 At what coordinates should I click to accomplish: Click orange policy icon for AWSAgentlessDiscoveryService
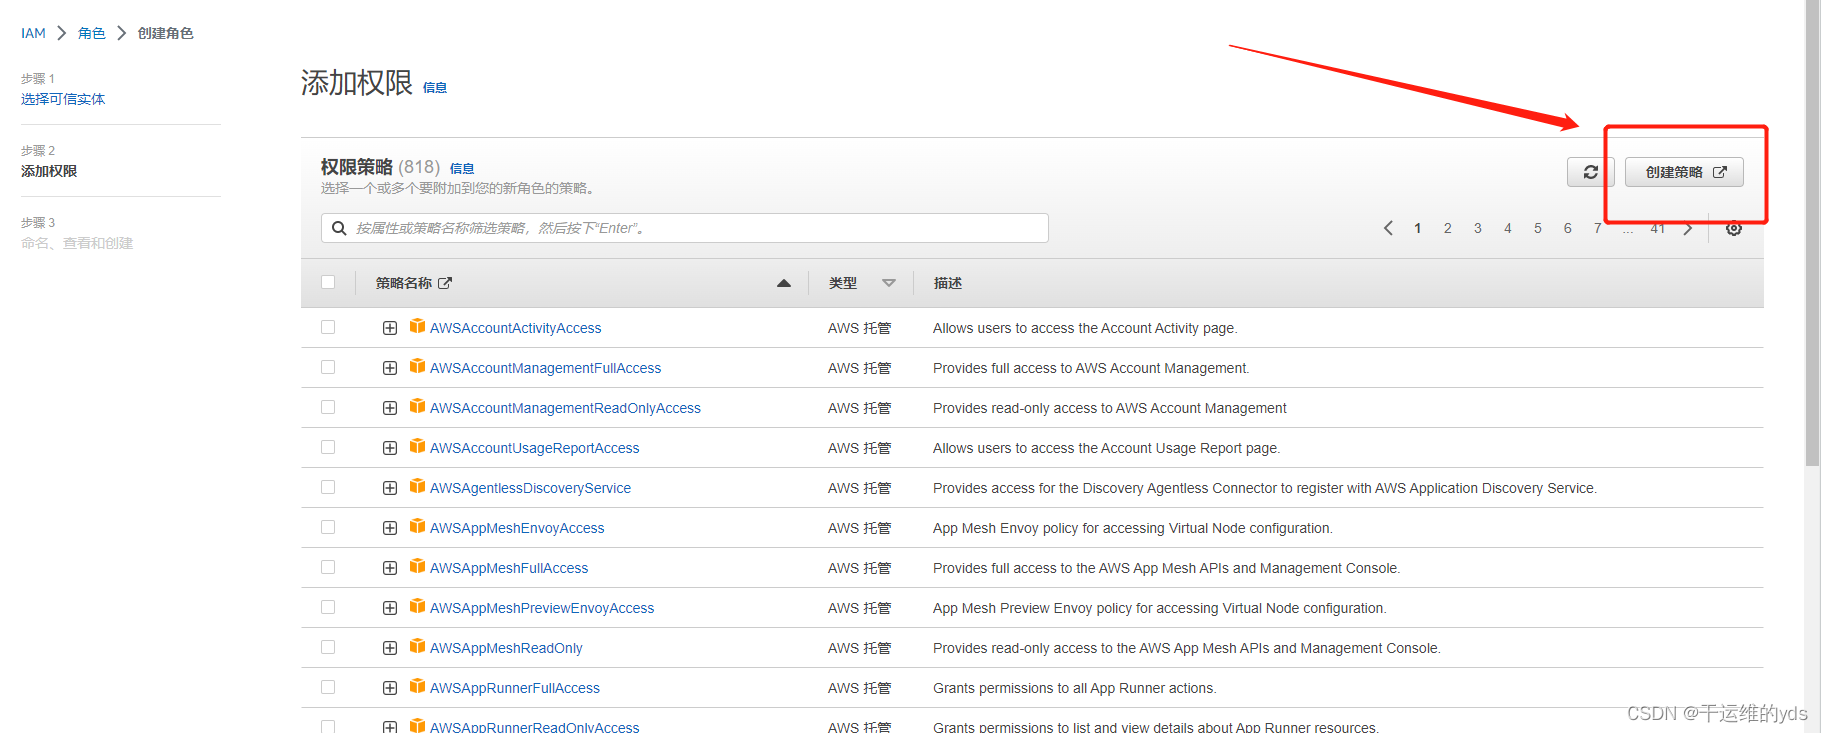[x=417, y=486]
